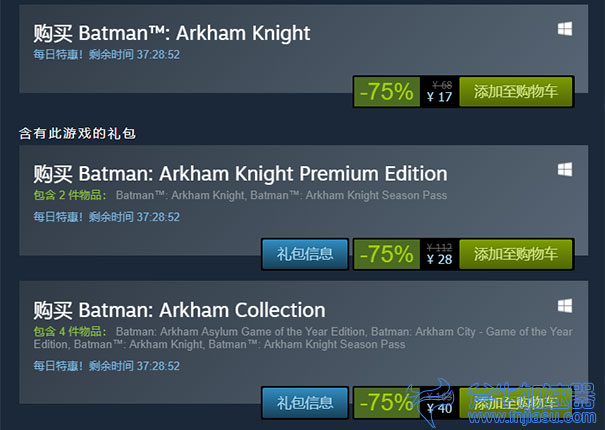The width and height of the screenshot is (605, 430).
Task: Click the Arkham Knight Premium Edition title
Action: 240,173
